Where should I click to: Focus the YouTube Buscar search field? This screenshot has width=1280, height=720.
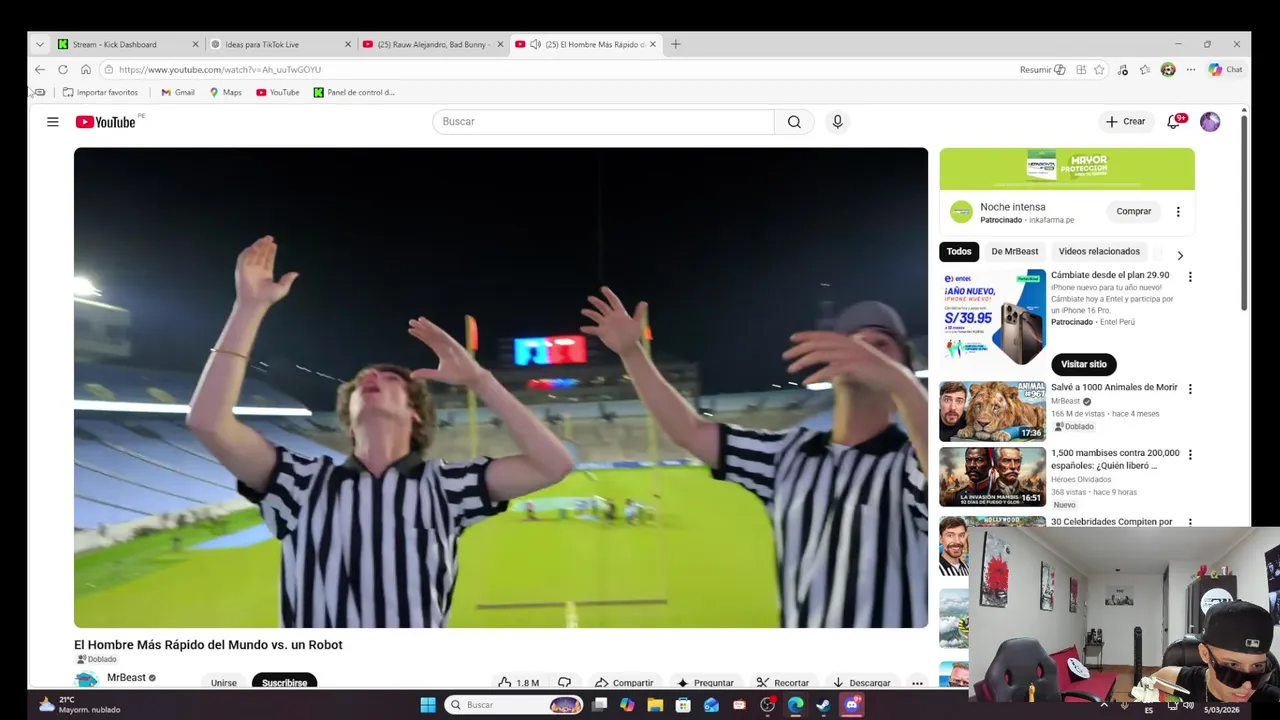point(603,122)
